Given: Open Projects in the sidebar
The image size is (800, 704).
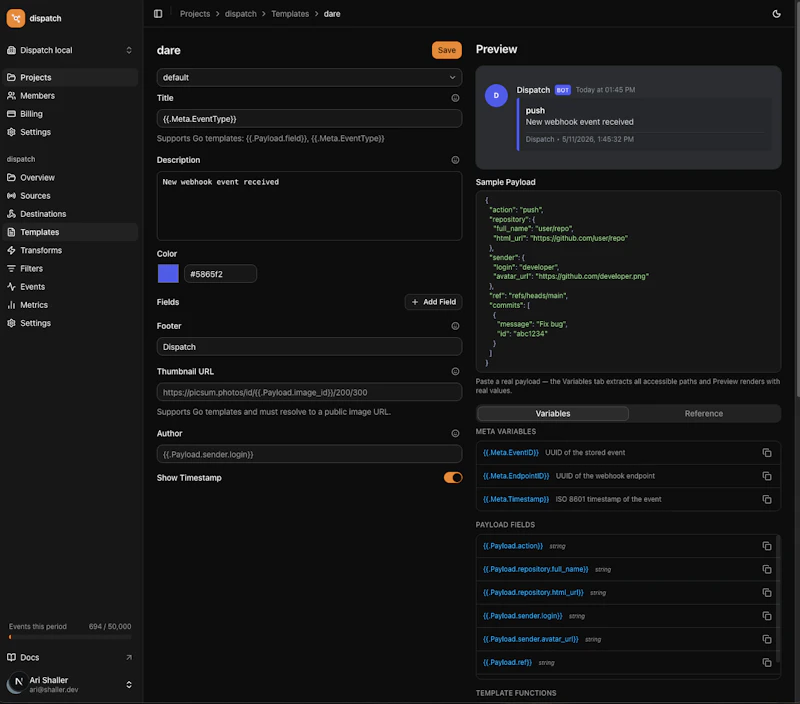Looking at the screenshot, I should click(x=70, y=78).
